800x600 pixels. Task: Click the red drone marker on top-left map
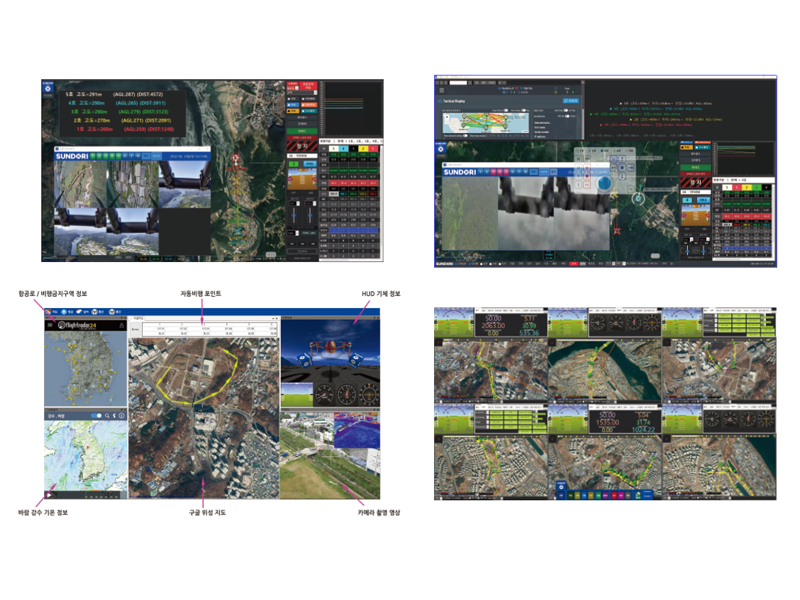[237, 158]
